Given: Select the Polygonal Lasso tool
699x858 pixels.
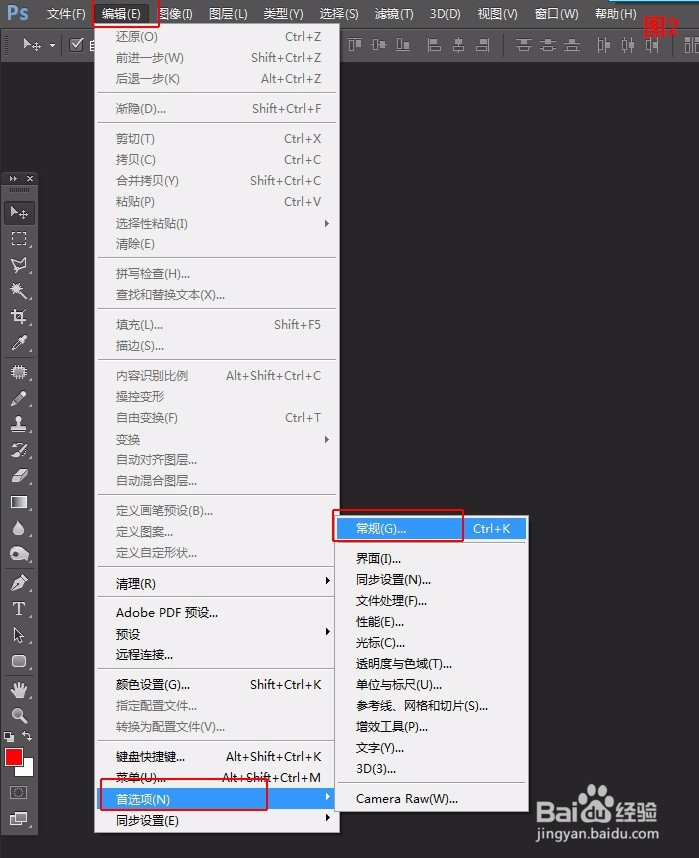Looking at the screenshot, I should pos(19,265).
